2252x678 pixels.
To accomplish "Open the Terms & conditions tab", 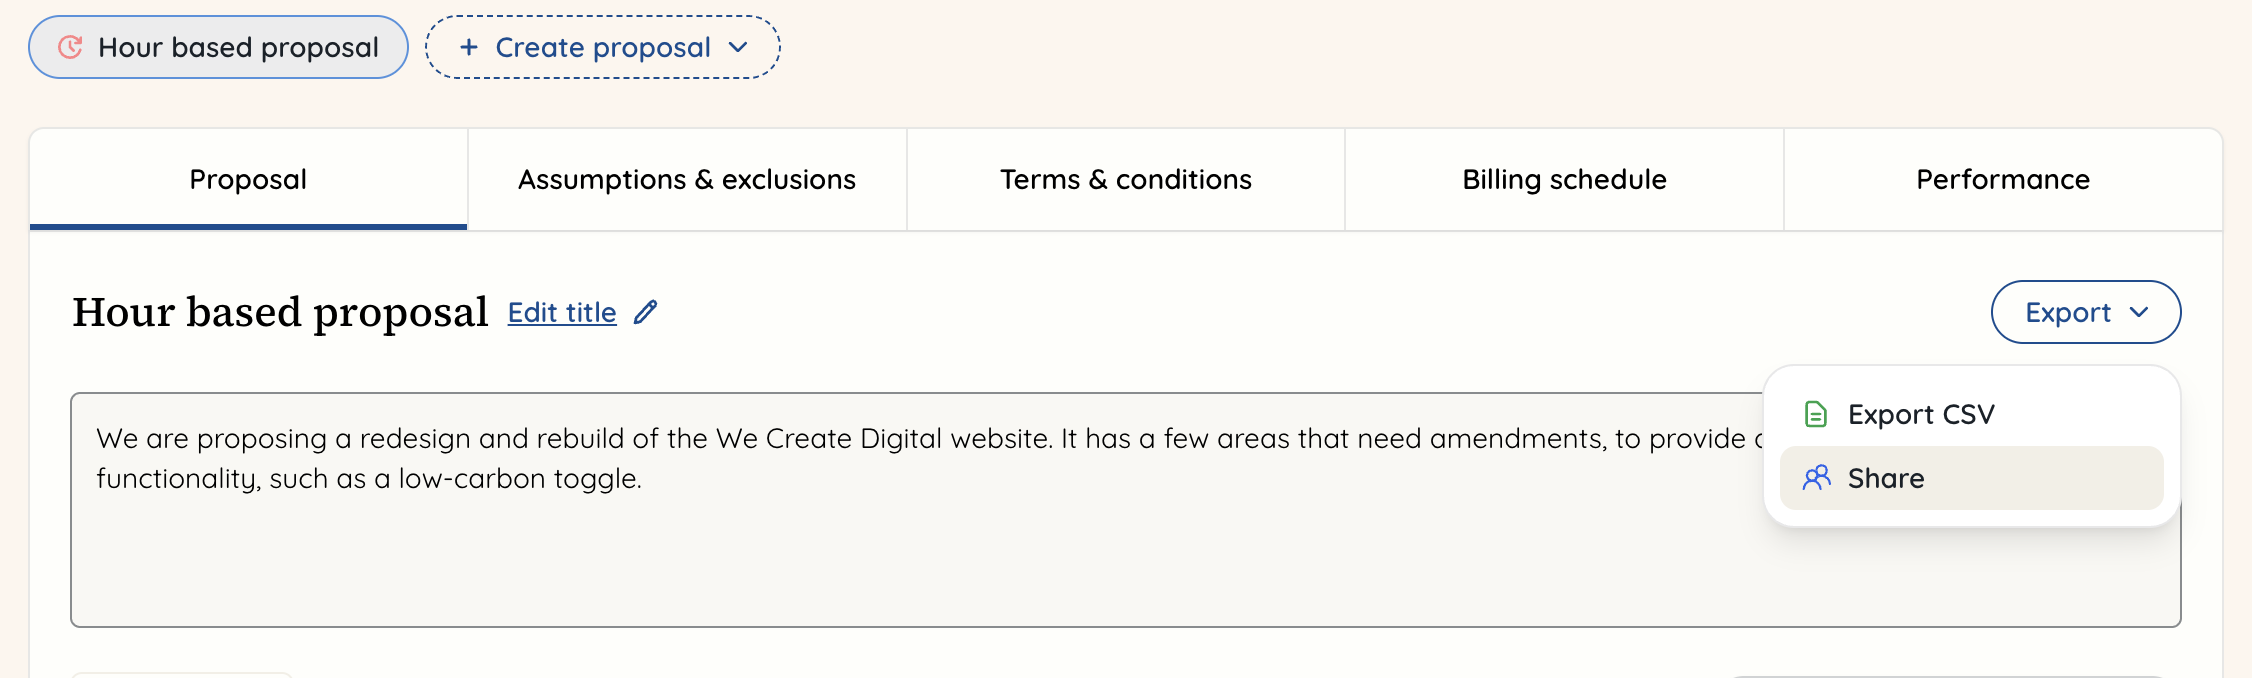I will [1125, 180].
